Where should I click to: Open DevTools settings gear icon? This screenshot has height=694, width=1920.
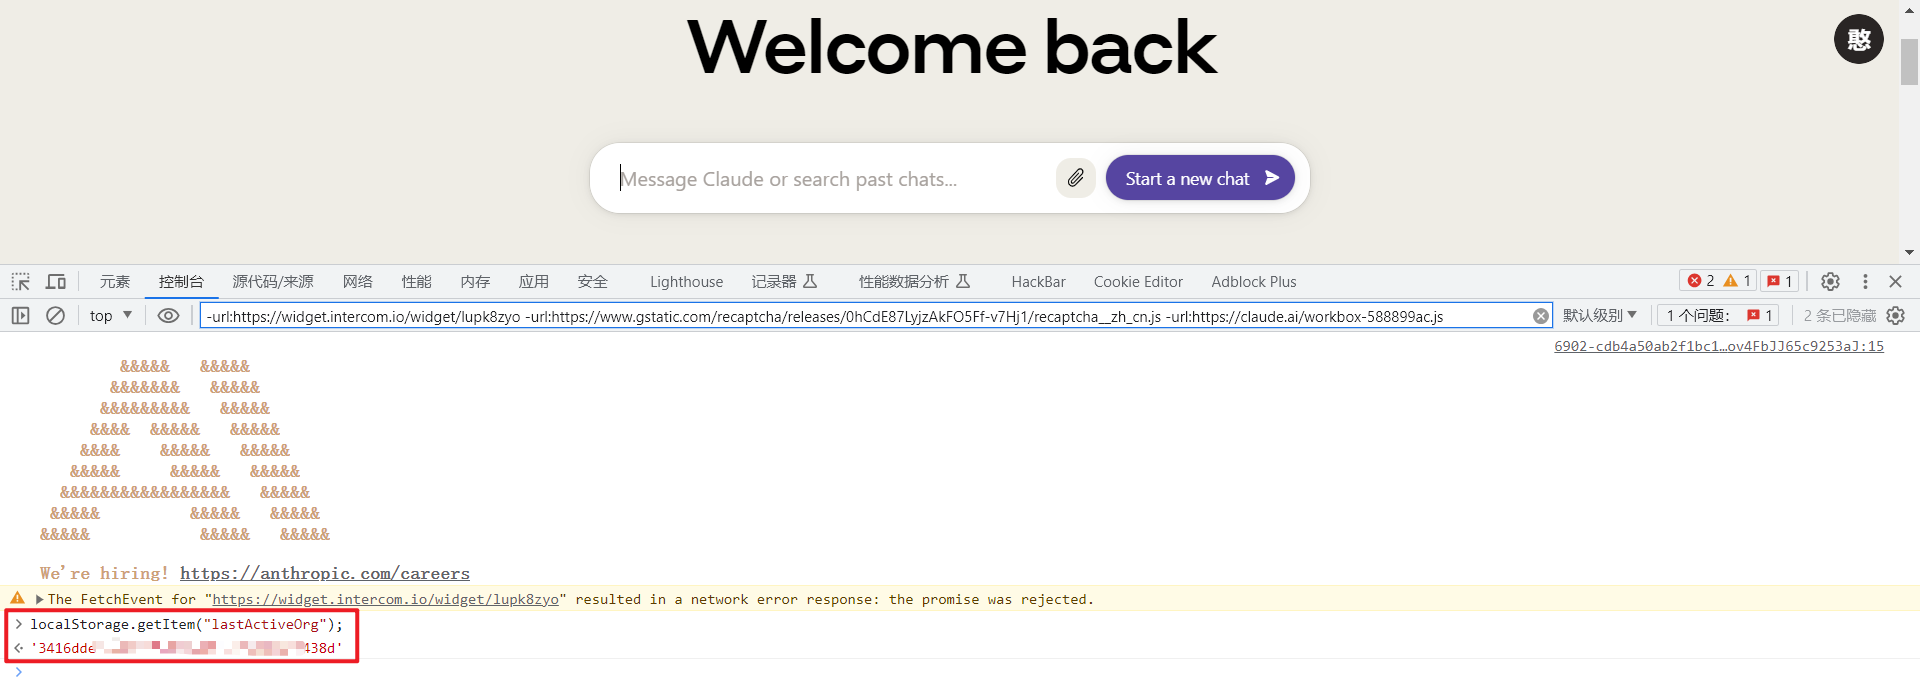pyautogui.click(x=1830, y=282)
